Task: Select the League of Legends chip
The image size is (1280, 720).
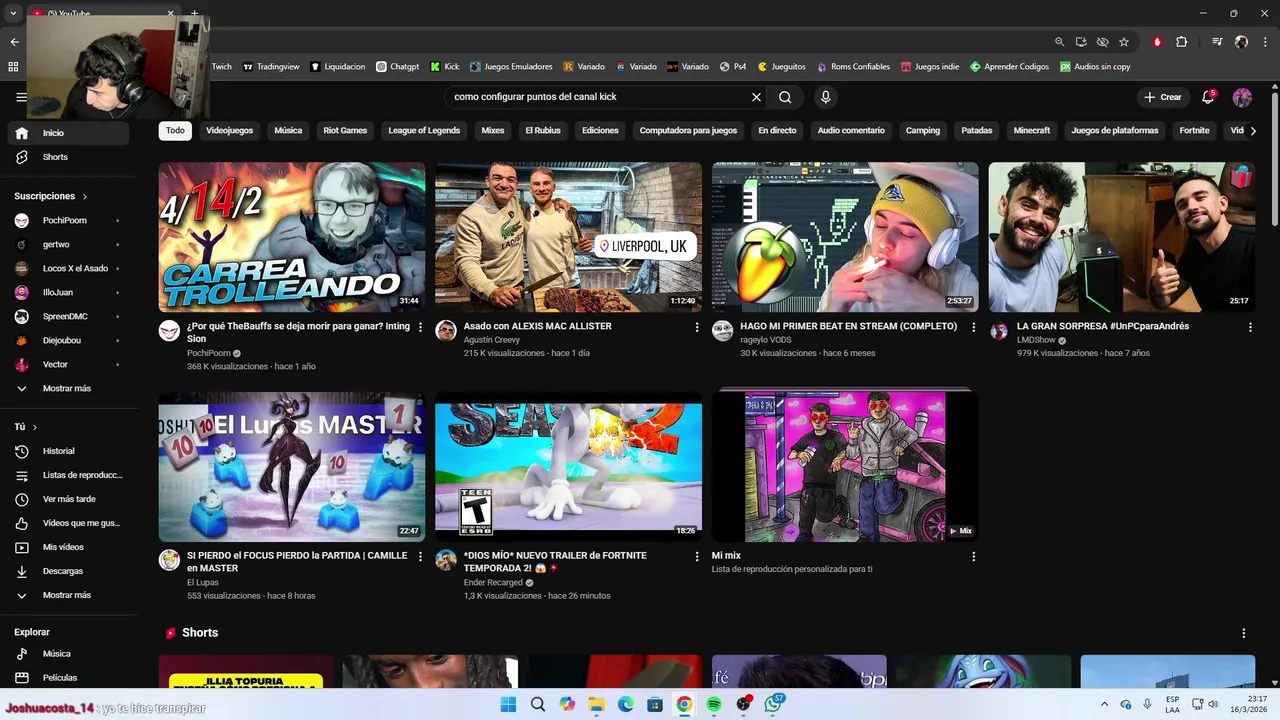Action: coord(424,130)
